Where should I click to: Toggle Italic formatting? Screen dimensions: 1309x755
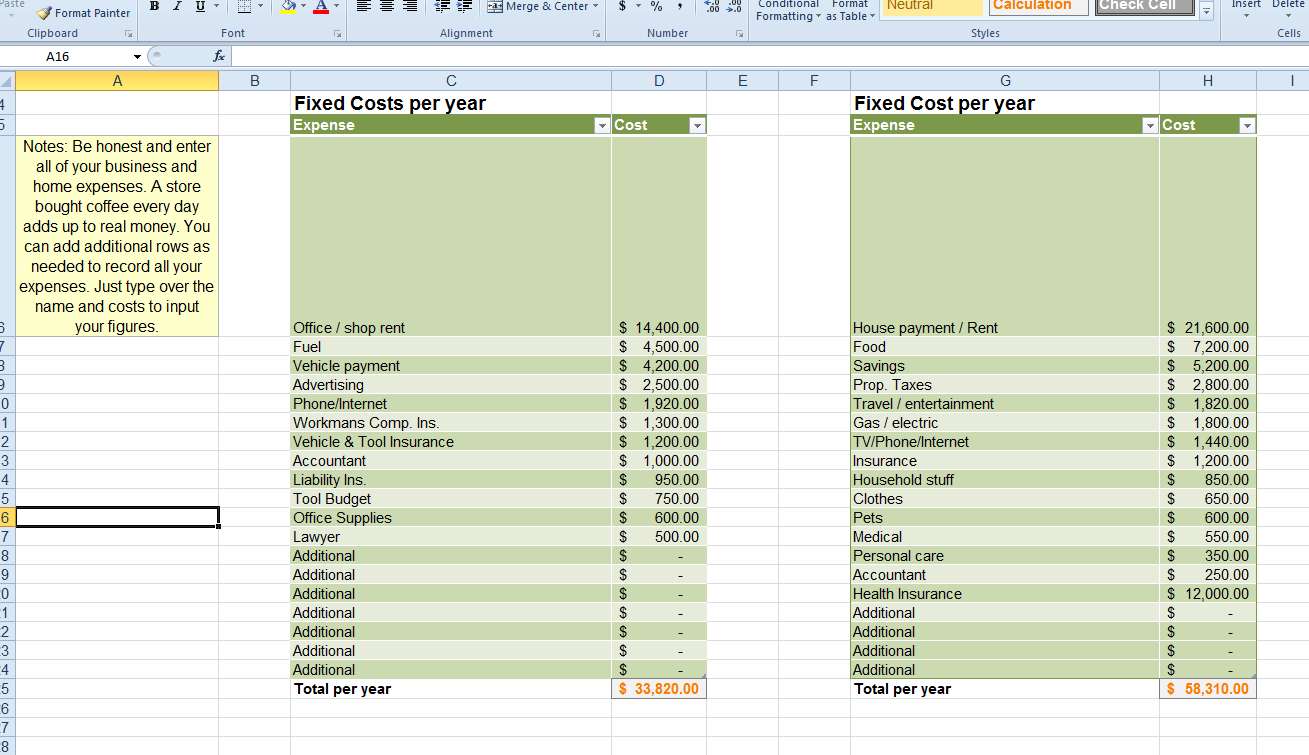pos(177,6)
